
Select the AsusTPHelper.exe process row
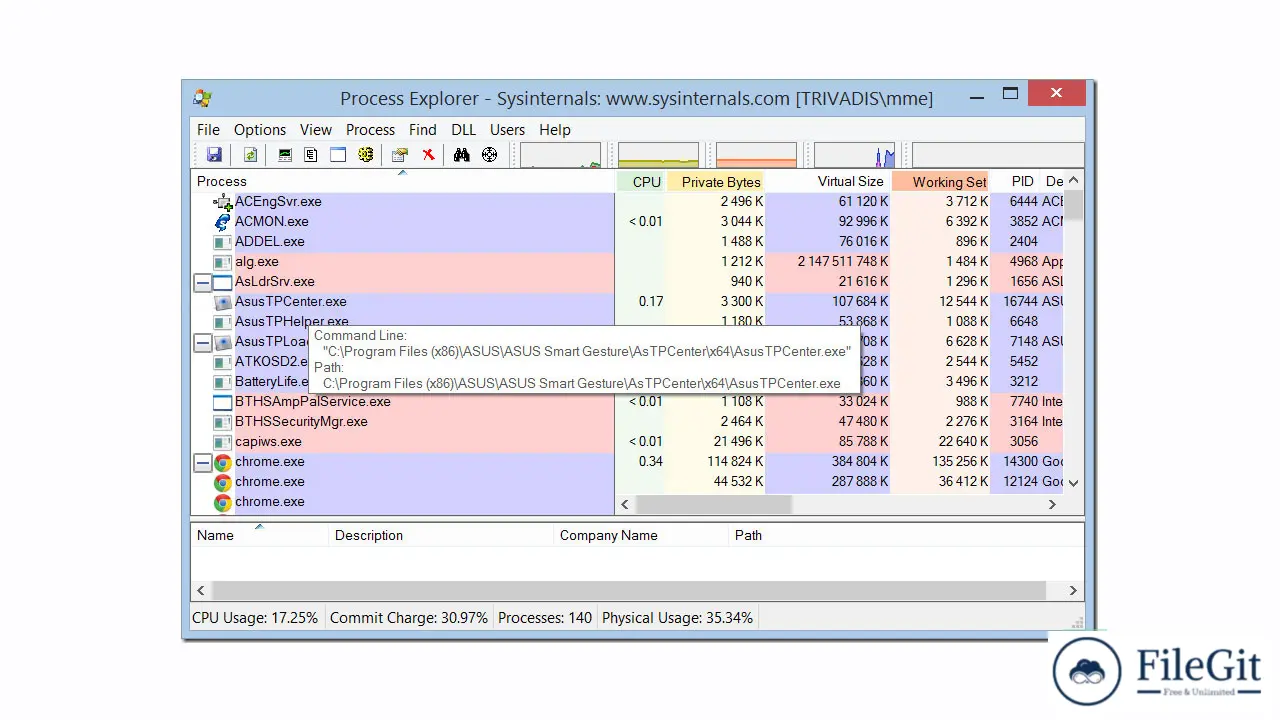pyautogui.click(x=627, y=322)
